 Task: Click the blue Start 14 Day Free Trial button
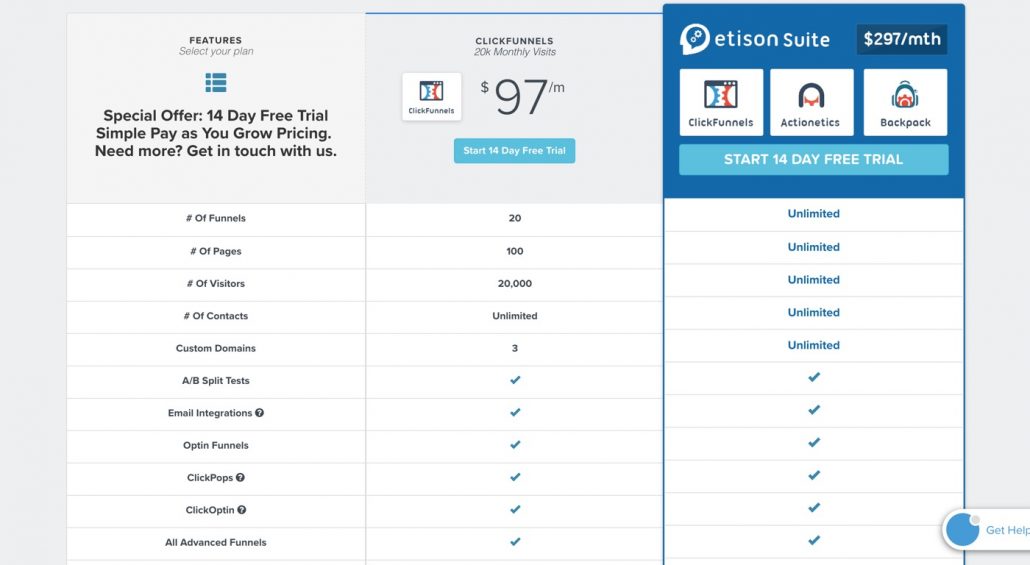tap(514, 151)
